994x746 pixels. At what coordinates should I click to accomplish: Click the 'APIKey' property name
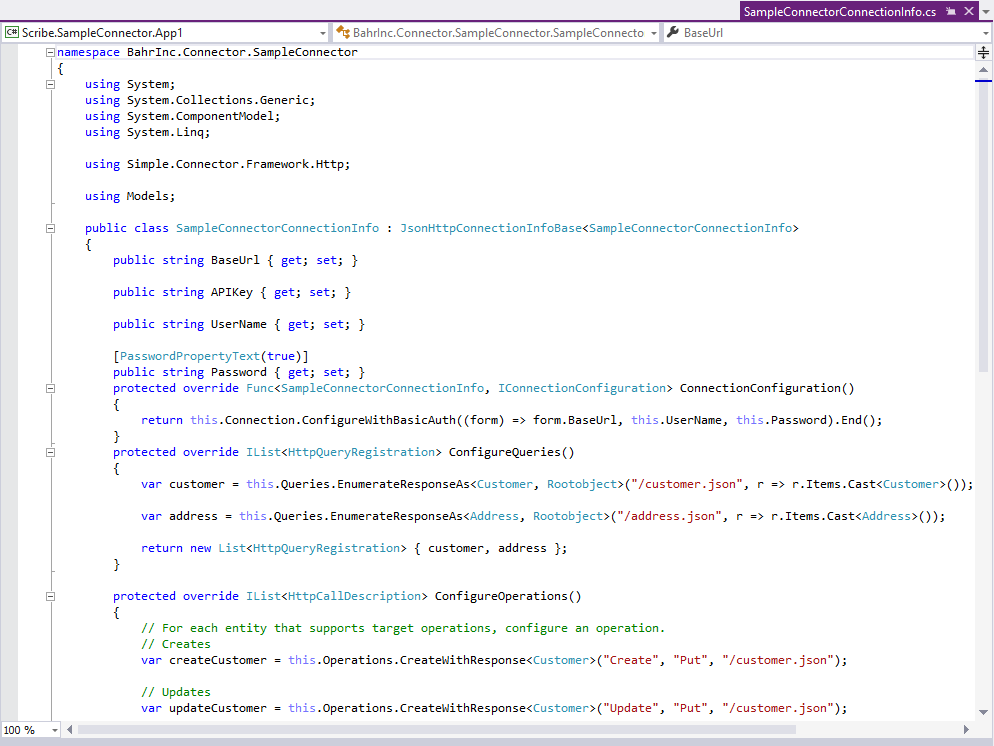[x=231, y=292]
